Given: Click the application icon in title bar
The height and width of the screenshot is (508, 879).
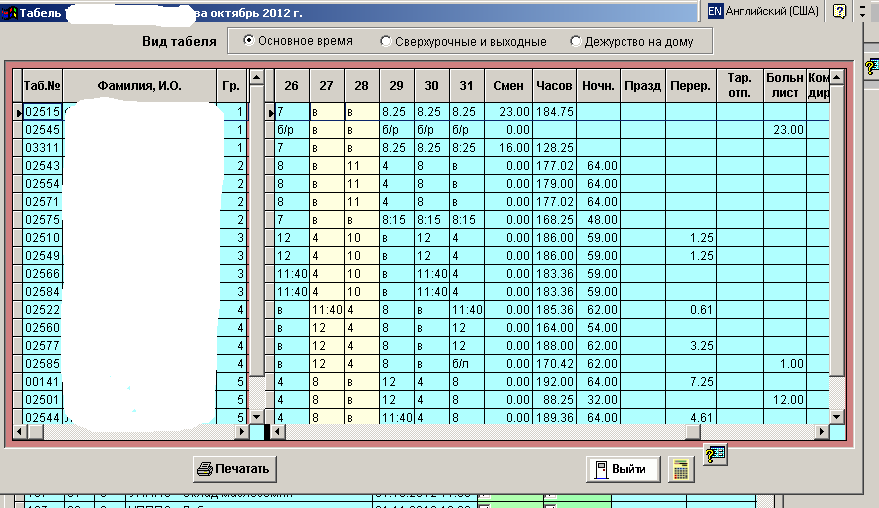Looking at the screenshot, I should click(11, 11).
